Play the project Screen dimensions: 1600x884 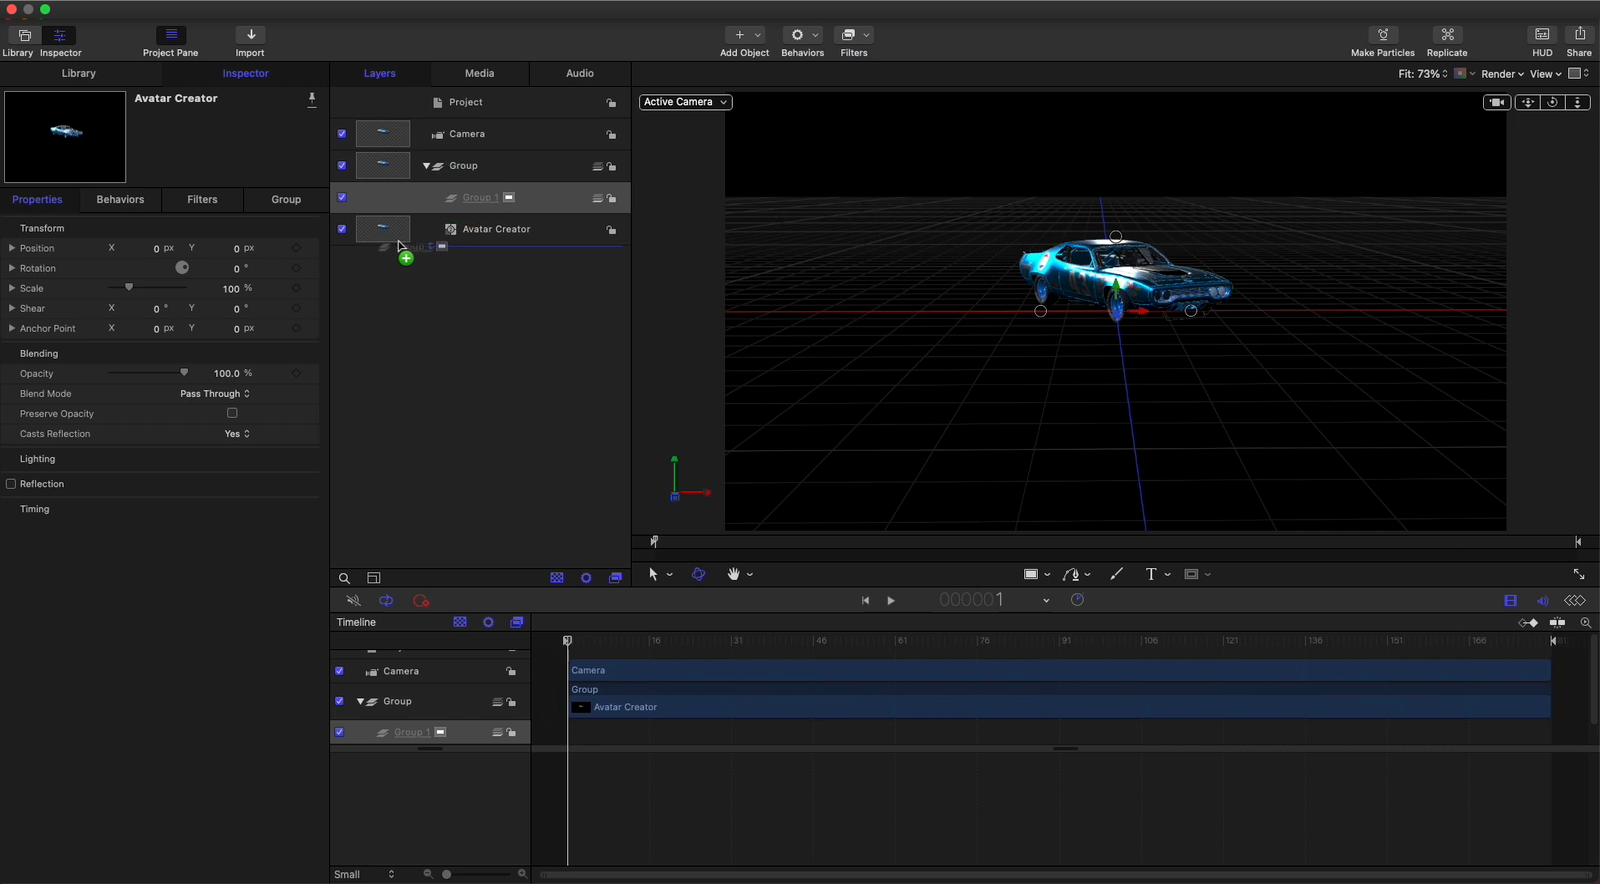coord(891,601)
